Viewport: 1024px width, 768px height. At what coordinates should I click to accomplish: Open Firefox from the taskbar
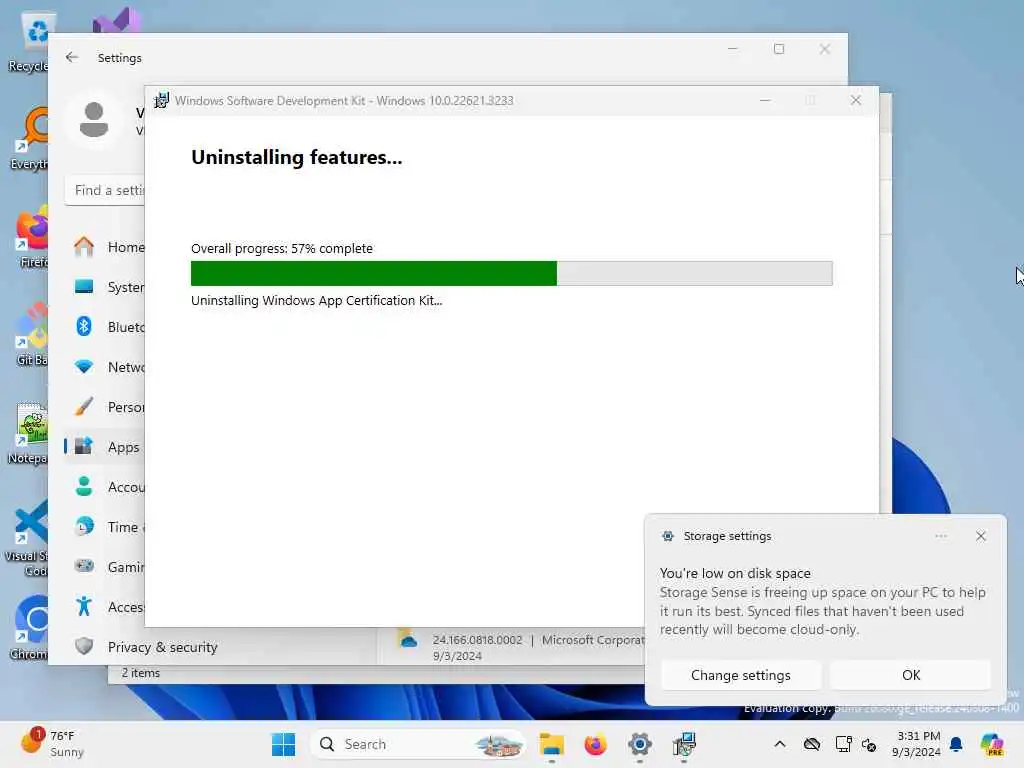(595, 744)
